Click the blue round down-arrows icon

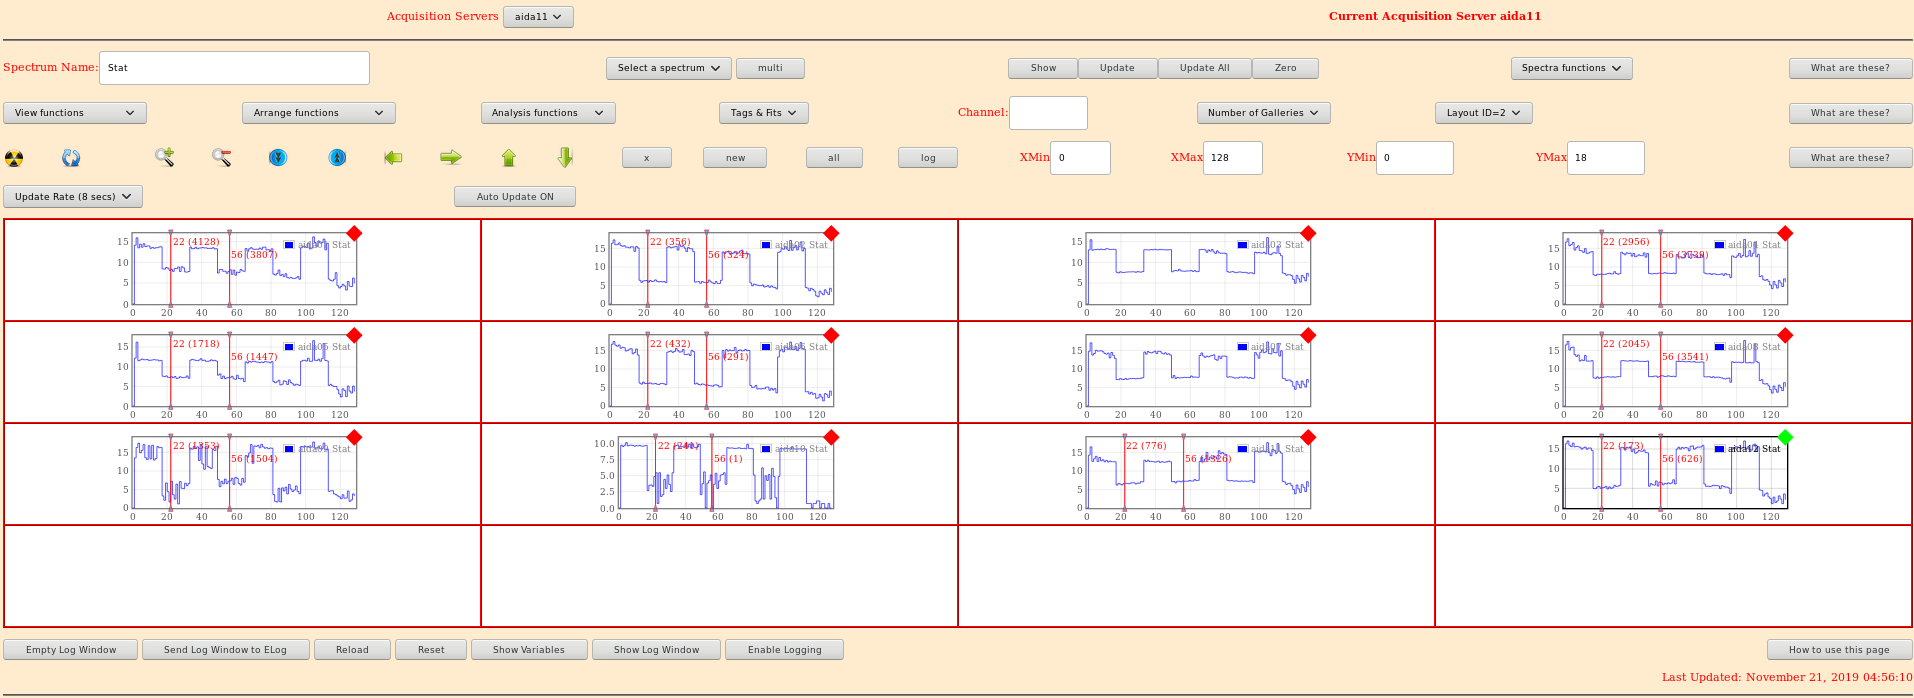[278, 158]
